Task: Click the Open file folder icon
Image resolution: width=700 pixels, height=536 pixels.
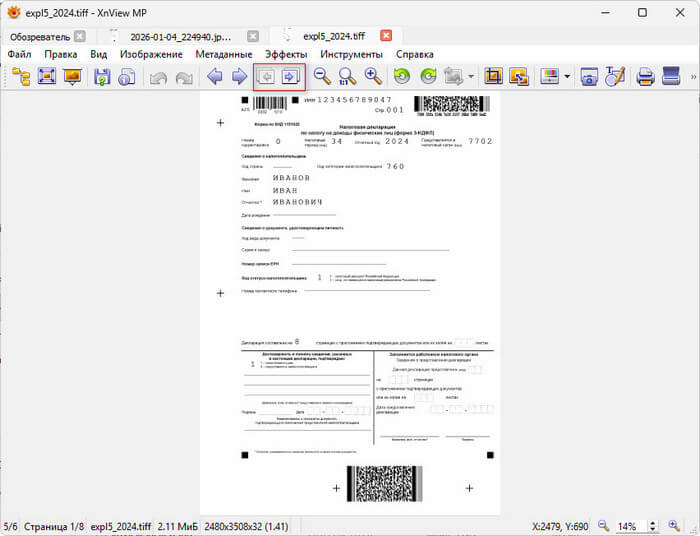Action: (x=22, y=76)
